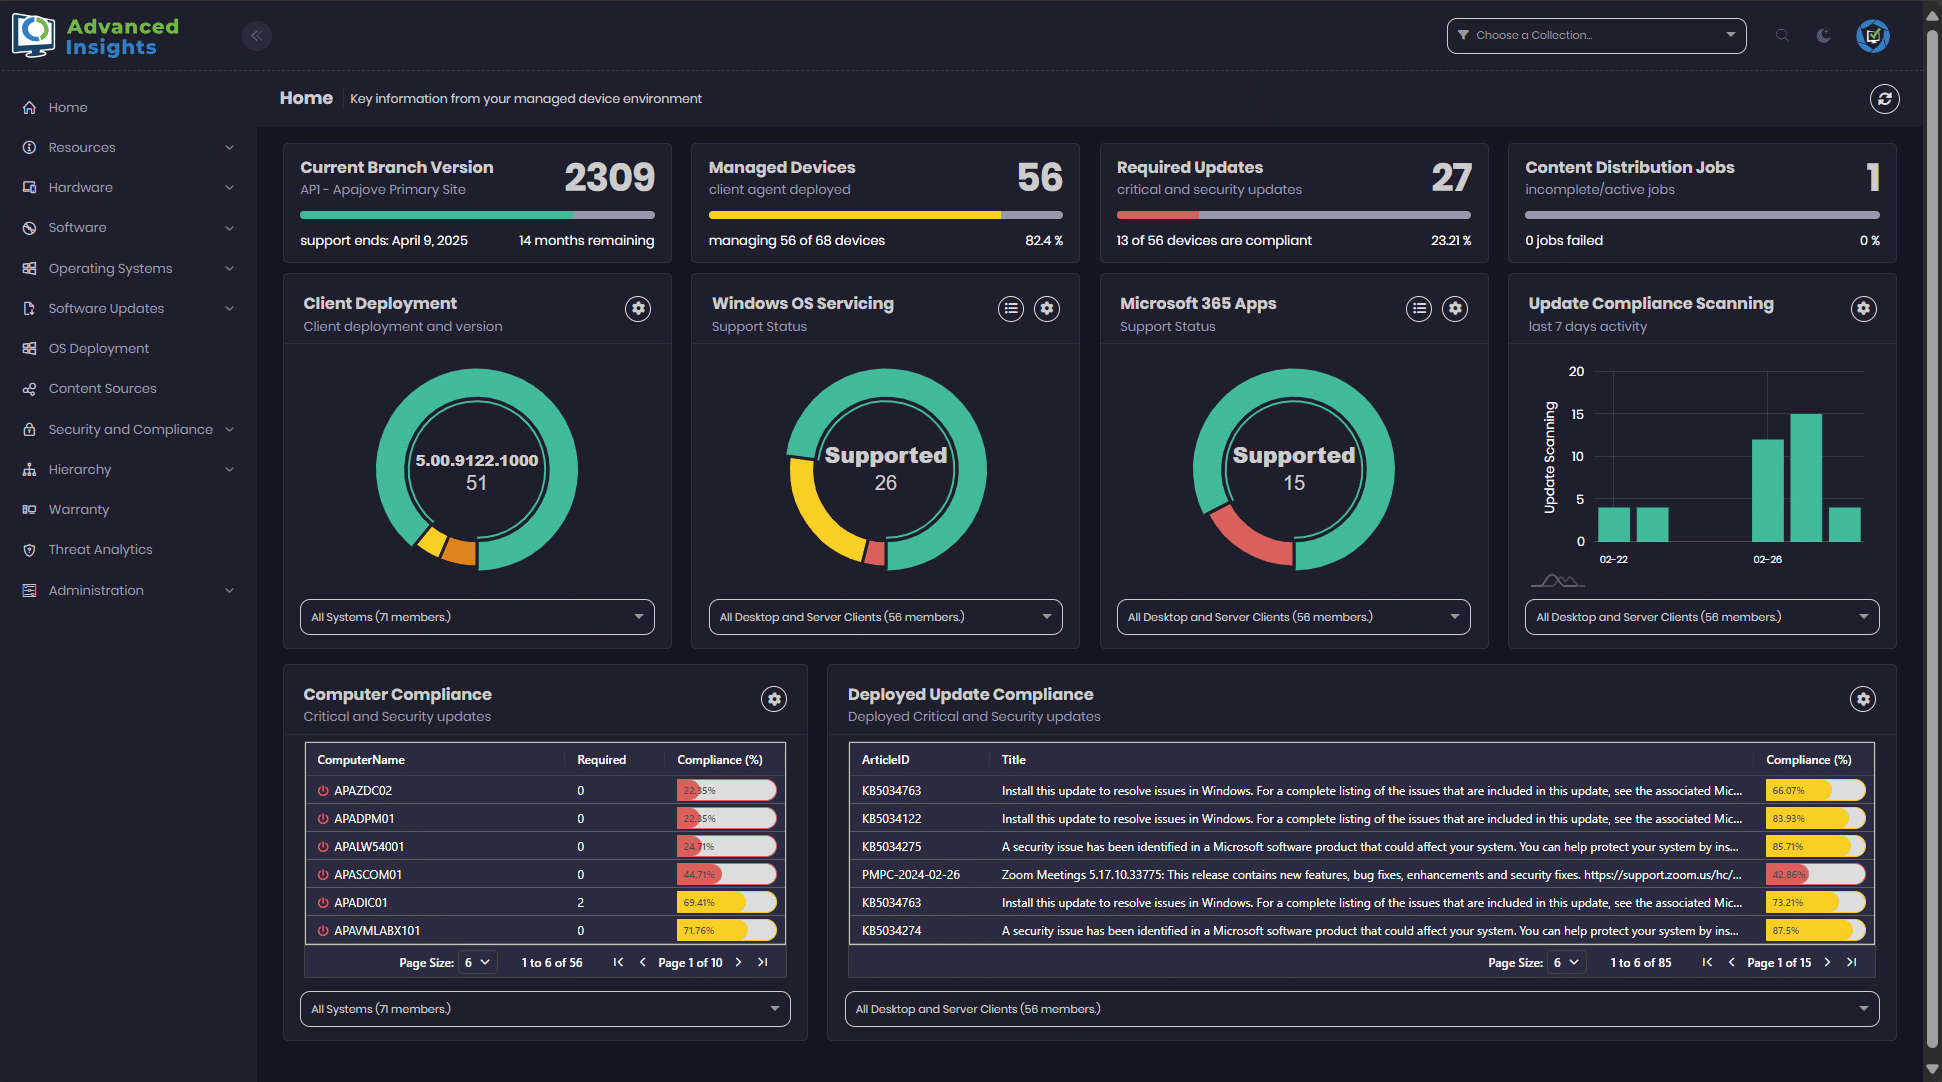The image size is (1942, 1082).
Task: Open Computer Compliance Page Size dropdown
Action: (477, 963)
